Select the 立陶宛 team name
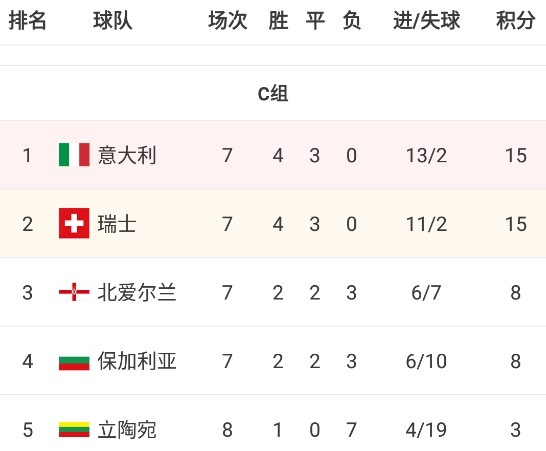The image size is (546, 451). 127,429
